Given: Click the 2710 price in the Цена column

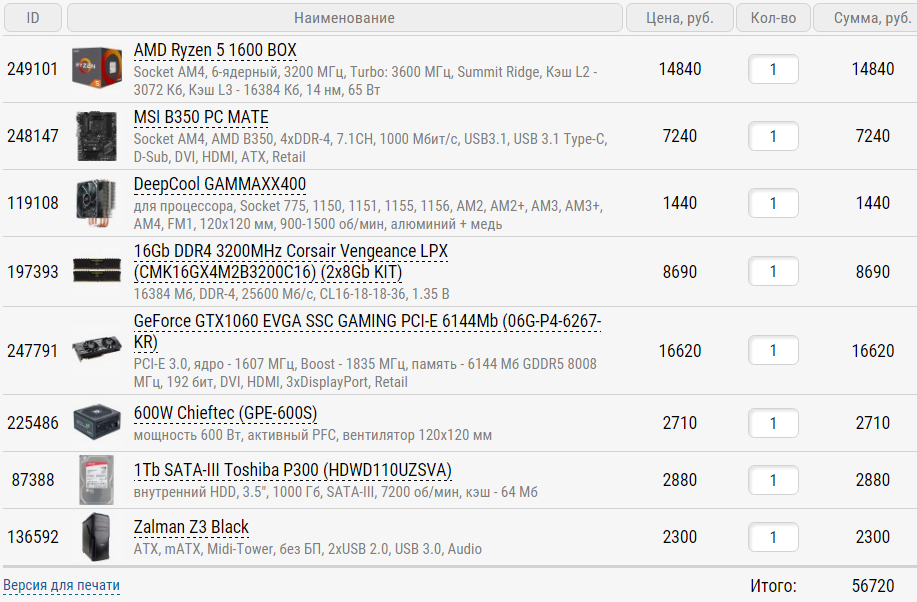Looking at the screenshot, I should (x=680, y=422).
